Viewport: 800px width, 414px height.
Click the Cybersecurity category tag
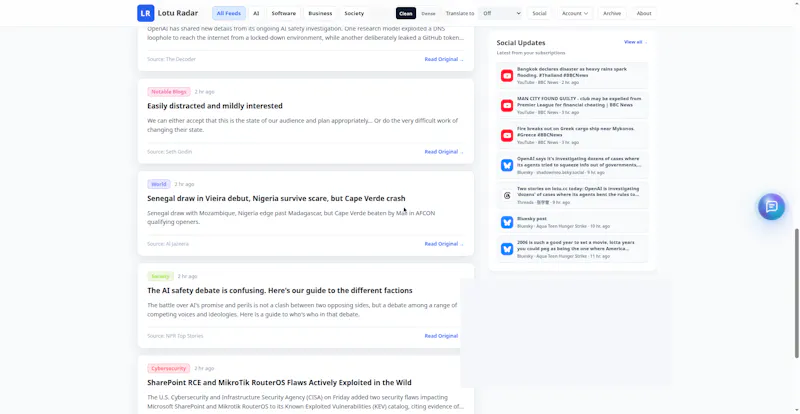coord(168,368)
